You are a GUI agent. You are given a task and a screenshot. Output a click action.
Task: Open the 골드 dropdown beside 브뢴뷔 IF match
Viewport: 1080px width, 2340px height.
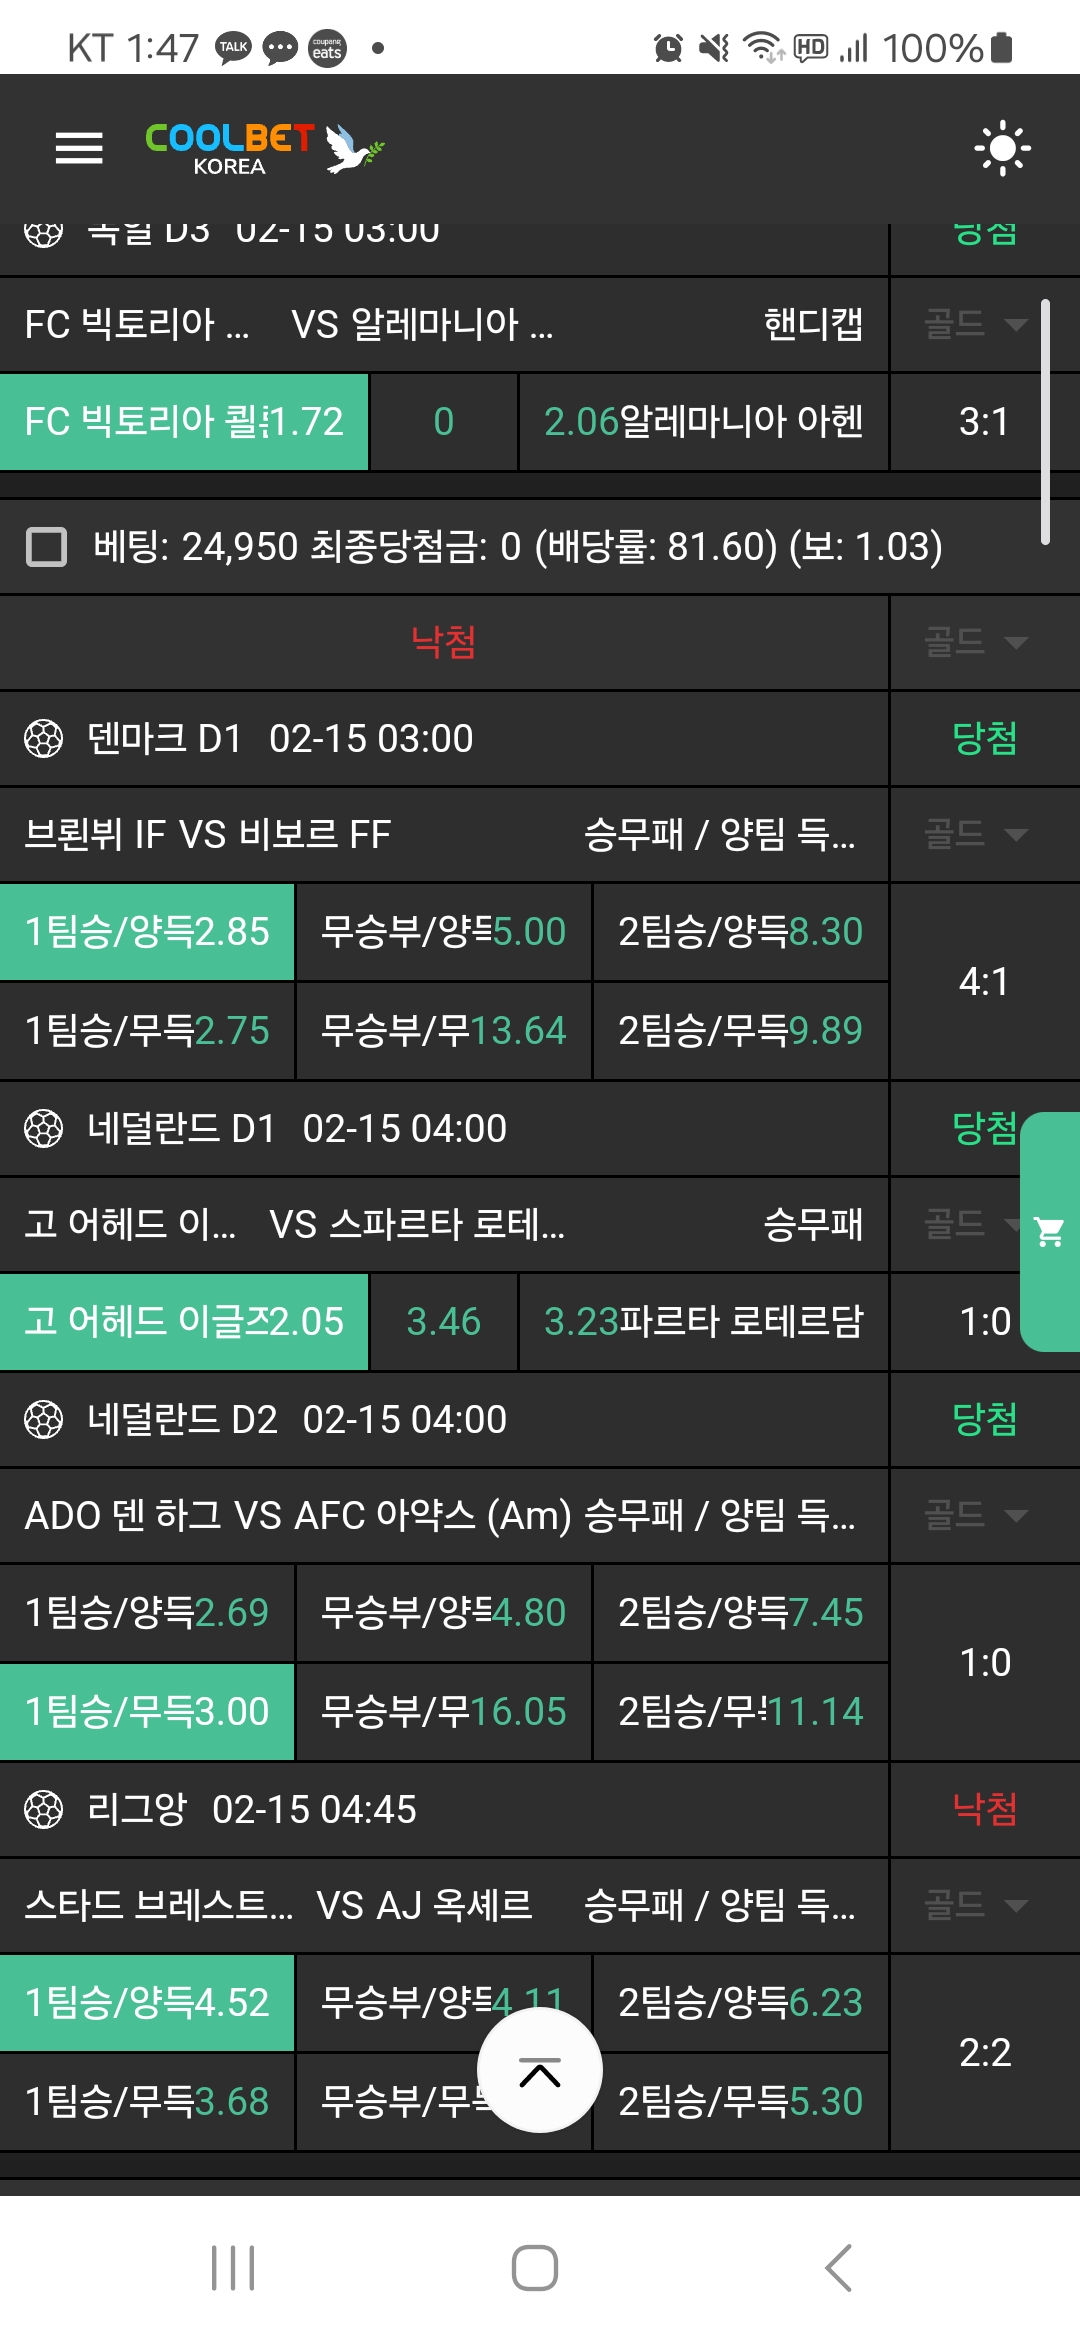976,834
